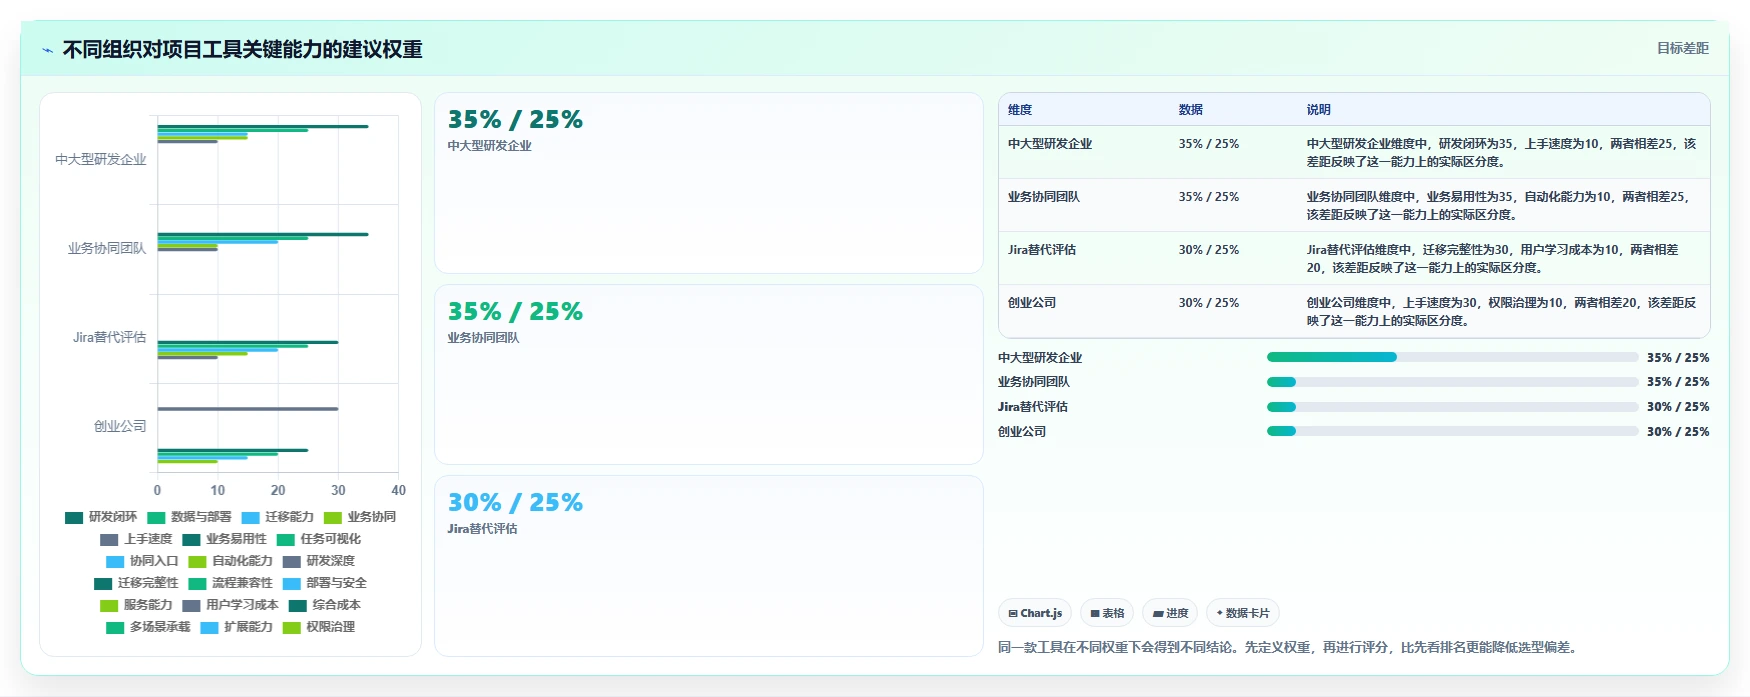The image size is (1750, 697).
Task: Select the 进度 chip
Action: [1170, 613]
